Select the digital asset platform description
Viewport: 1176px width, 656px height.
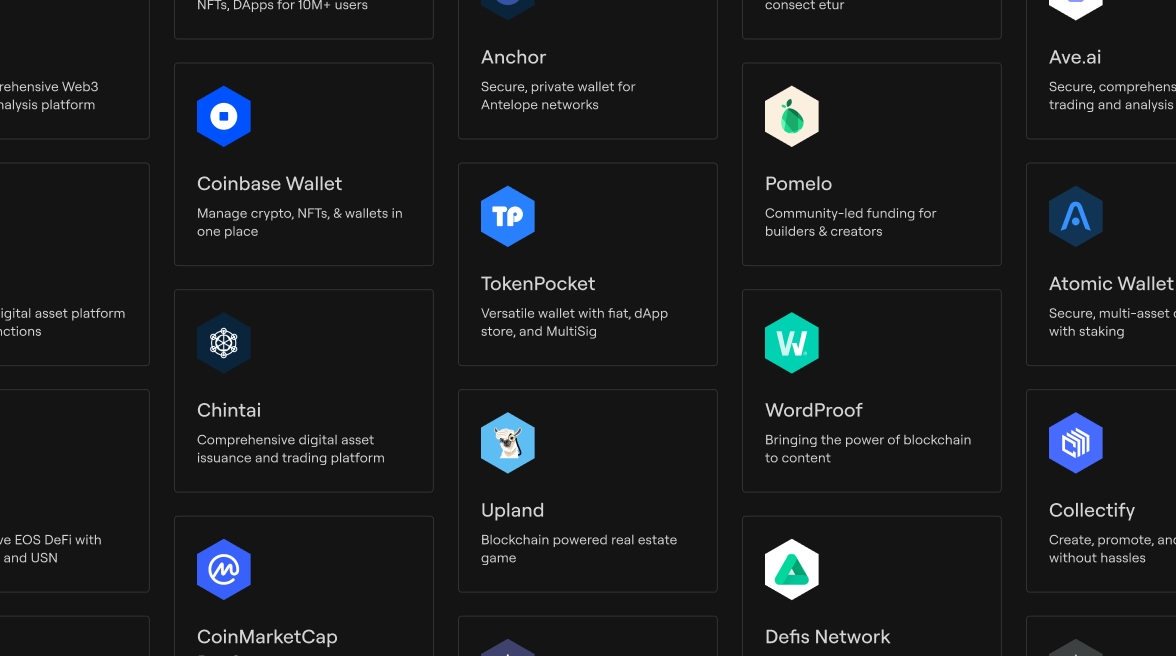[x=62, y=322]
